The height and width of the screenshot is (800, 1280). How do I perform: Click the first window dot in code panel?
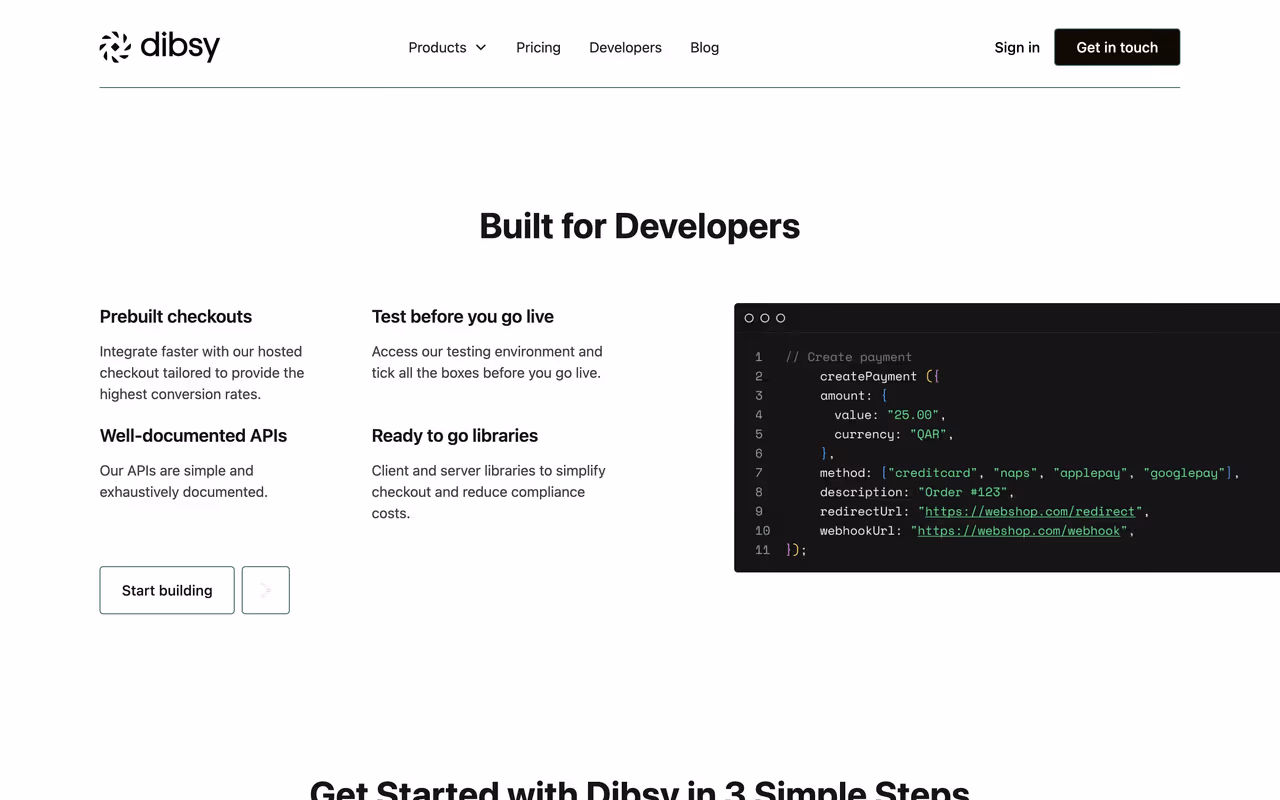pyautogui.click(x=749, y=318)
